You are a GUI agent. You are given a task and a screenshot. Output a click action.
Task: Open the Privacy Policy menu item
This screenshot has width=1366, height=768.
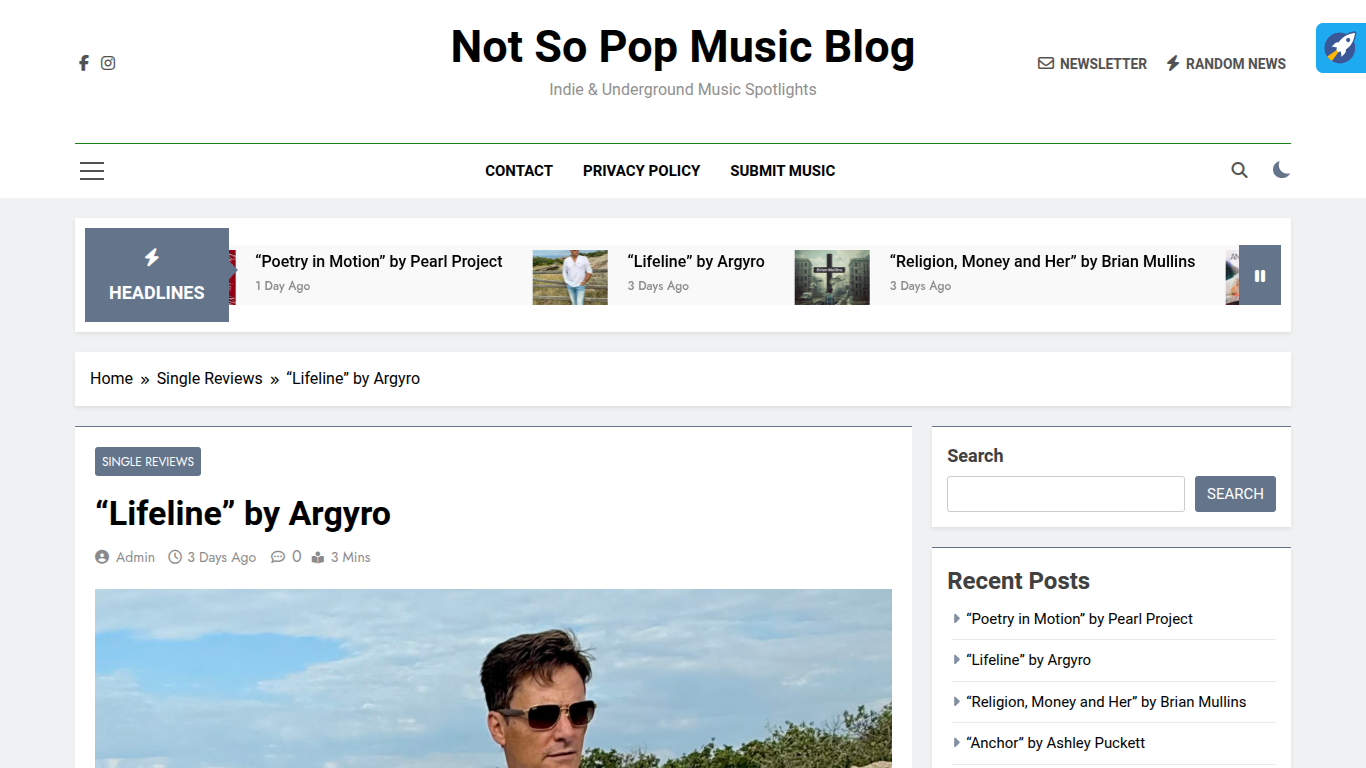pos(641,171)
